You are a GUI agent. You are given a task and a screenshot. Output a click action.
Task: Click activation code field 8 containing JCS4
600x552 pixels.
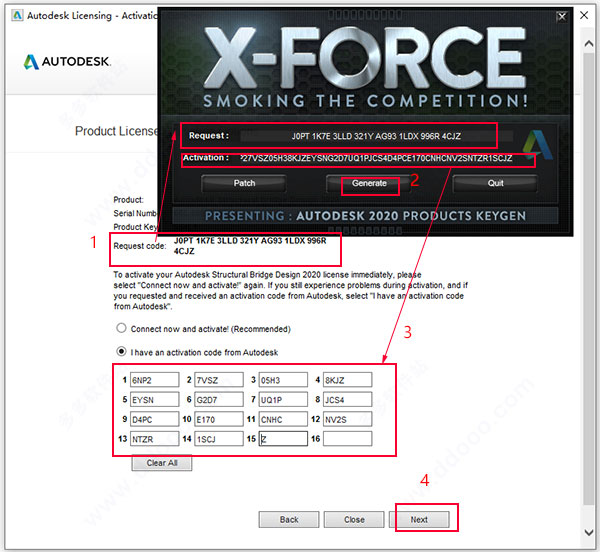347,399
